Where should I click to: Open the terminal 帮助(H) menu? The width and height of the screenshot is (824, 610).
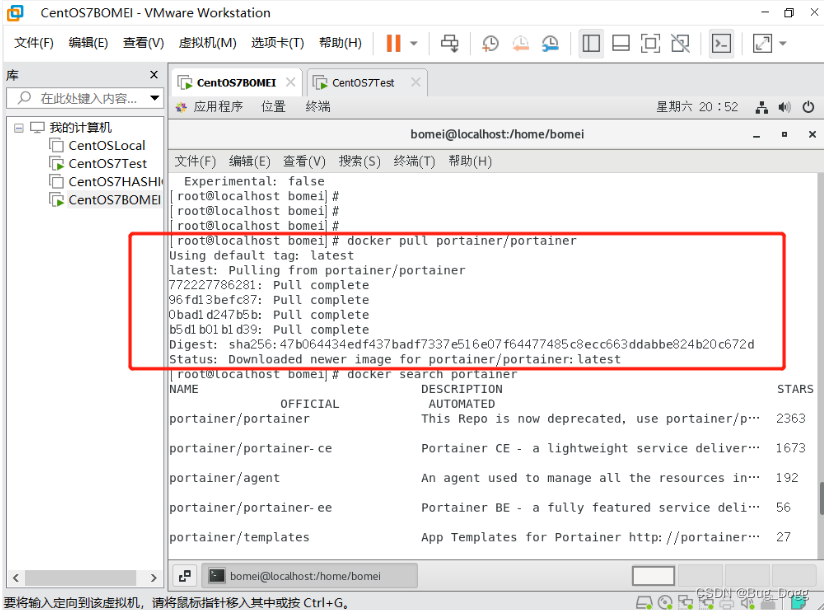(x=470, y=161)
